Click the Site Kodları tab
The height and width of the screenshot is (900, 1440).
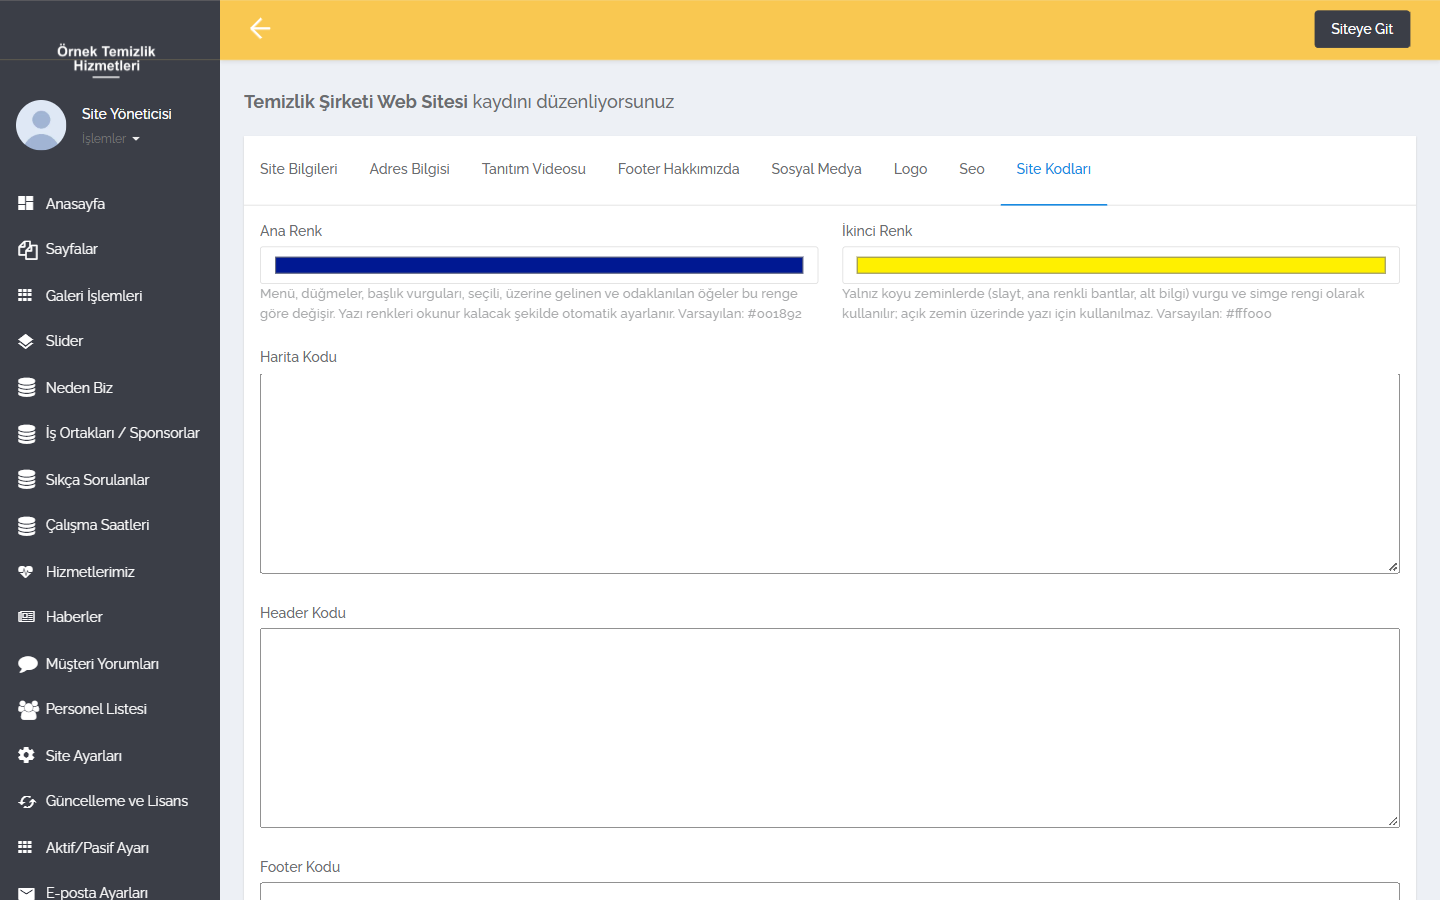[x=1054, y=169]
